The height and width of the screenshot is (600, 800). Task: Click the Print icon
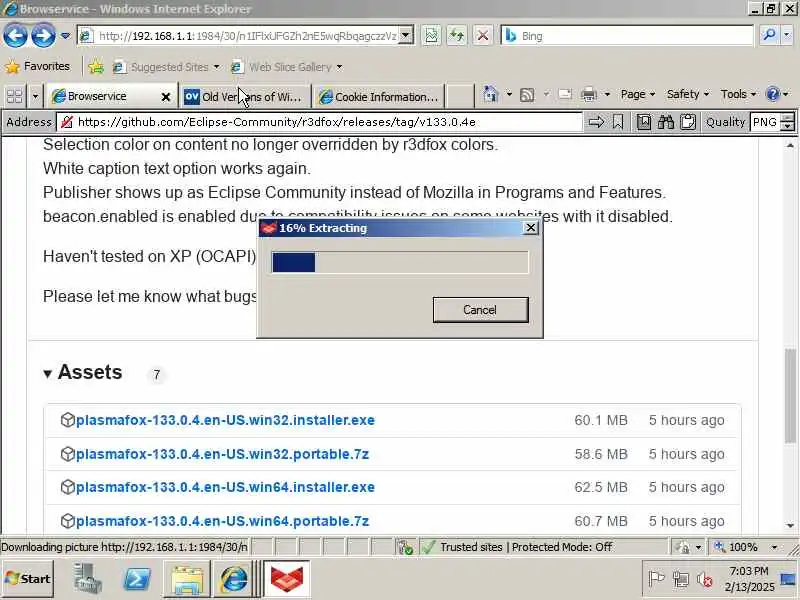[589, 94]
